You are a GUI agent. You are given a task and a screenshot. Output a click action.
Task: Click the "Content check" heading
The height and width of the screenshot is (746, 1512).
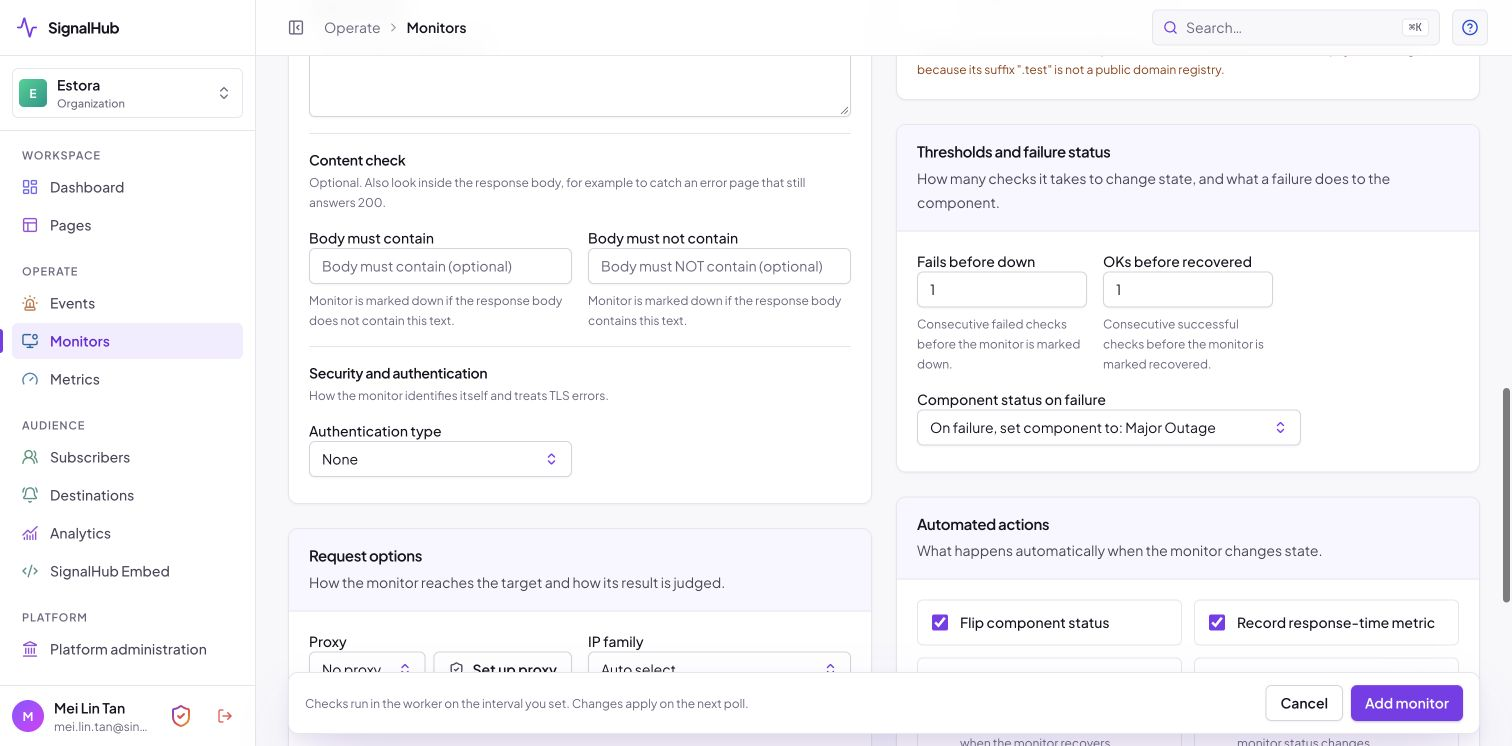coord(357,160)
